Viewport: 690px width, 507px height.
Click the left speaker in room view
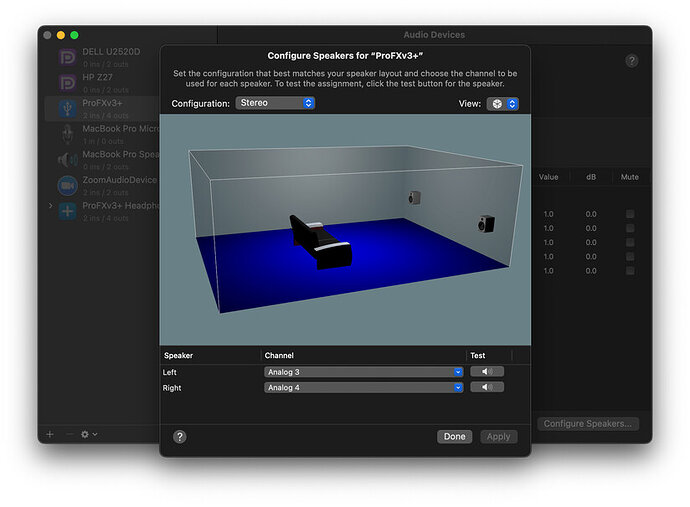pyautogui.click(x=414, y=198)
